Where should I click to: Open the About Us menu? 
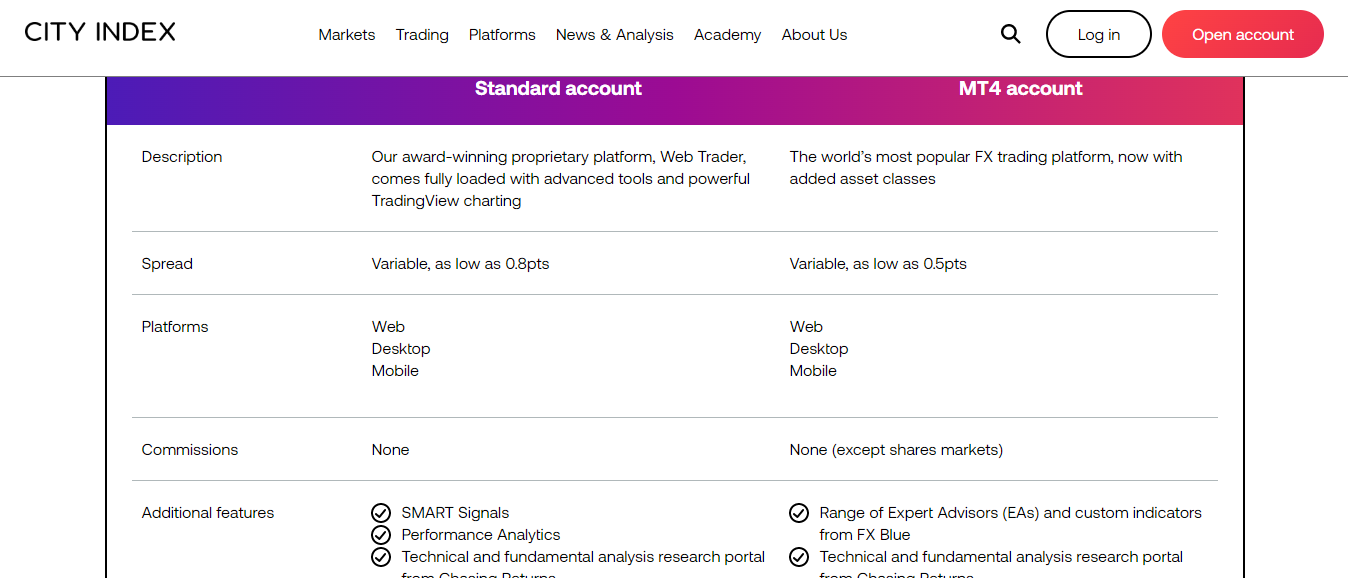pos(814,34)
